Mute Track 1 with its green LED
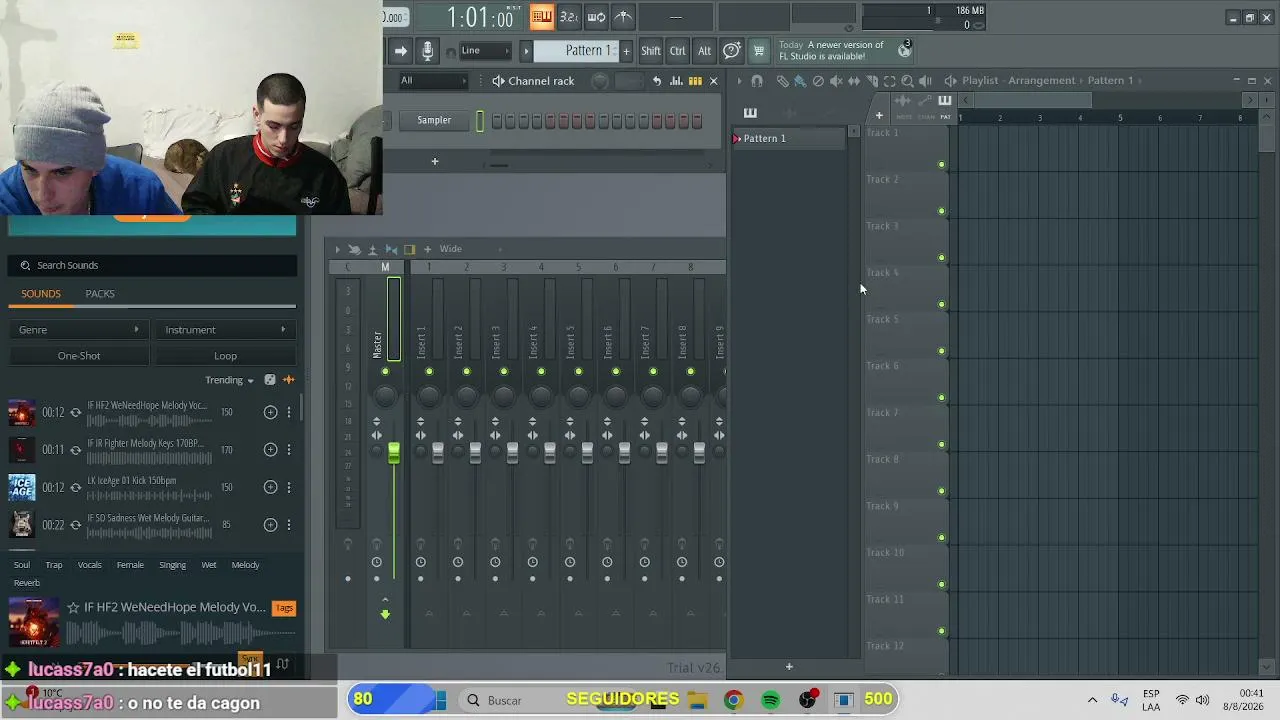This screenshot has width=1280, height=720. click(x=941, y=165)
